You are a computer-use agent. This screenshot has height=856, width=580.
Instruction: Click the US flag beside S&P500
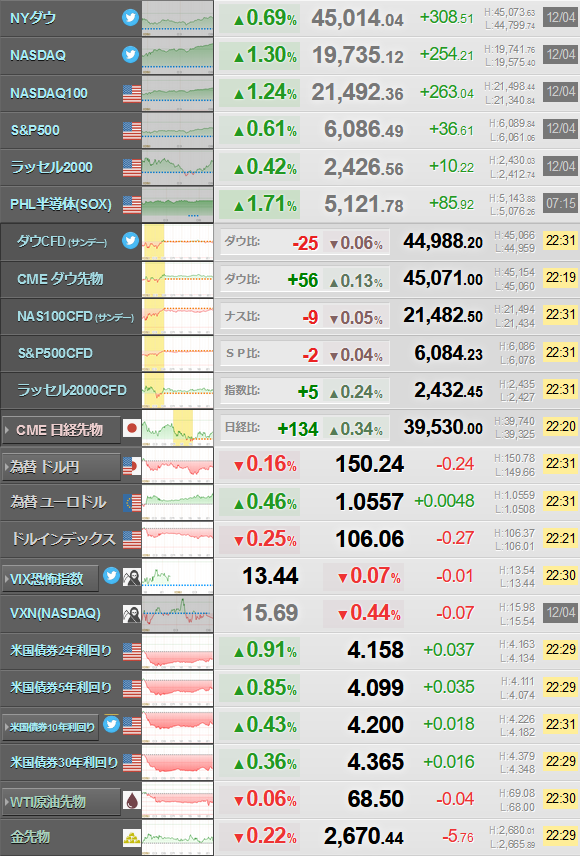pyautogui.click(x=132, y=130)
